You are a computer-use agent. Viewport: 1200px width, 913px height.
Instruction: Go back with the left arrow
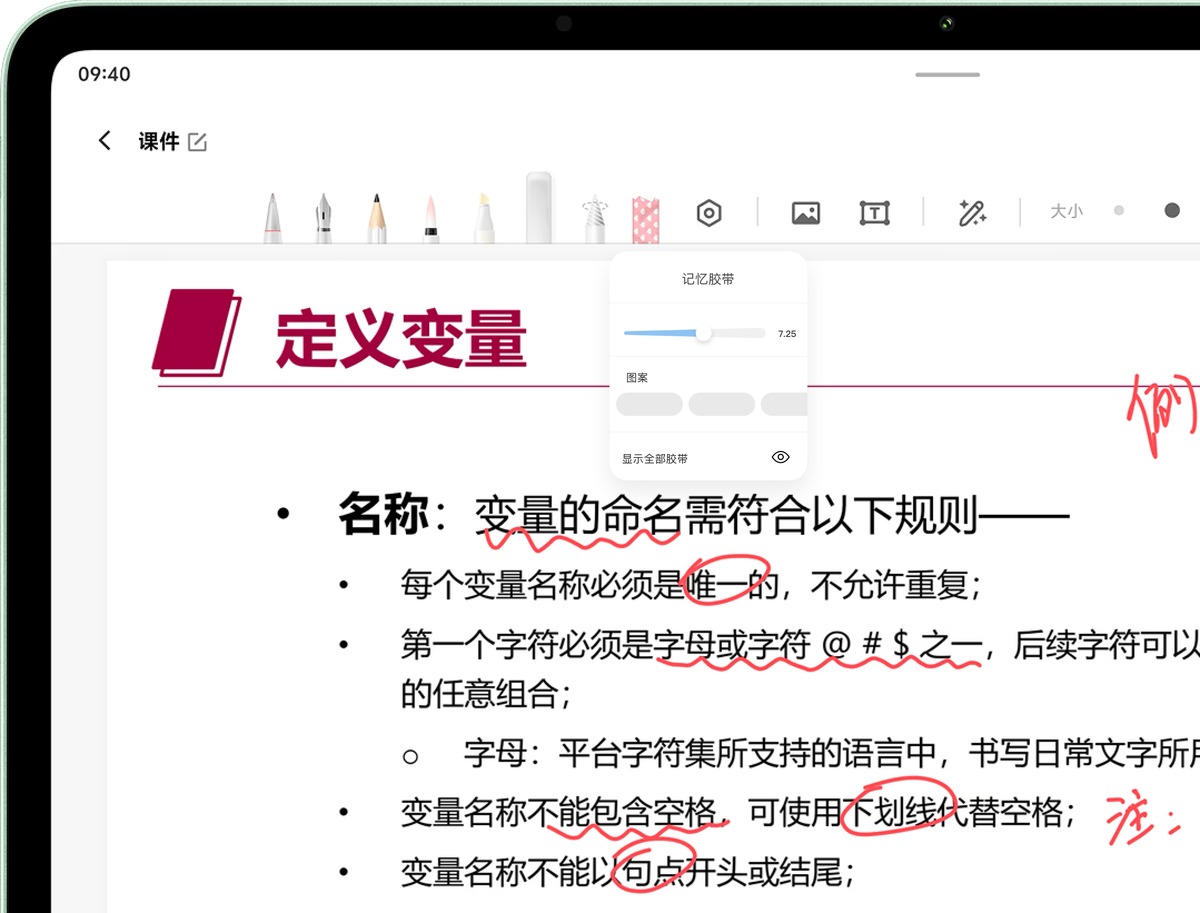coord(104,141)
